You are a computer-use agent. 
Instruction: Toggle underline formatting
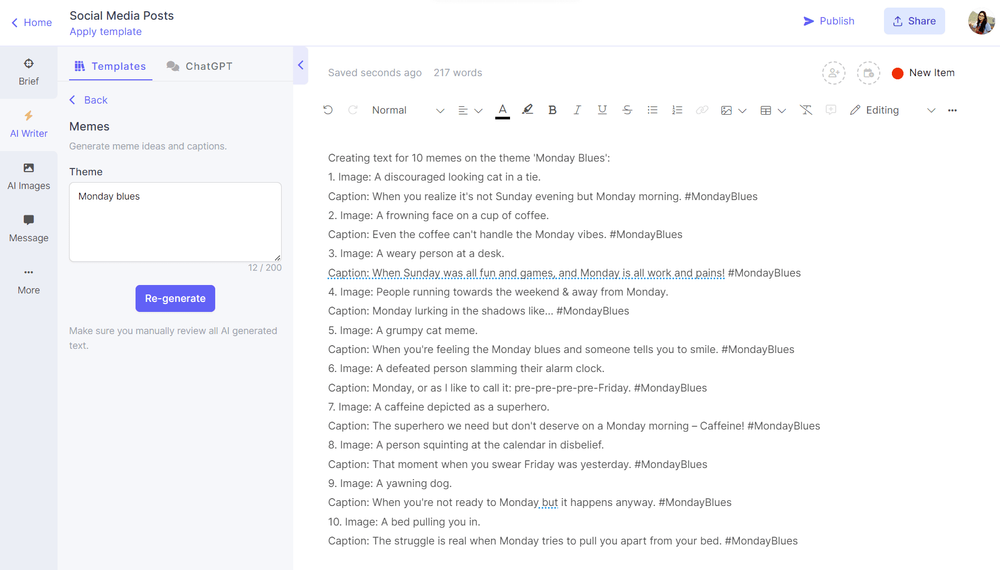[602, 110]
